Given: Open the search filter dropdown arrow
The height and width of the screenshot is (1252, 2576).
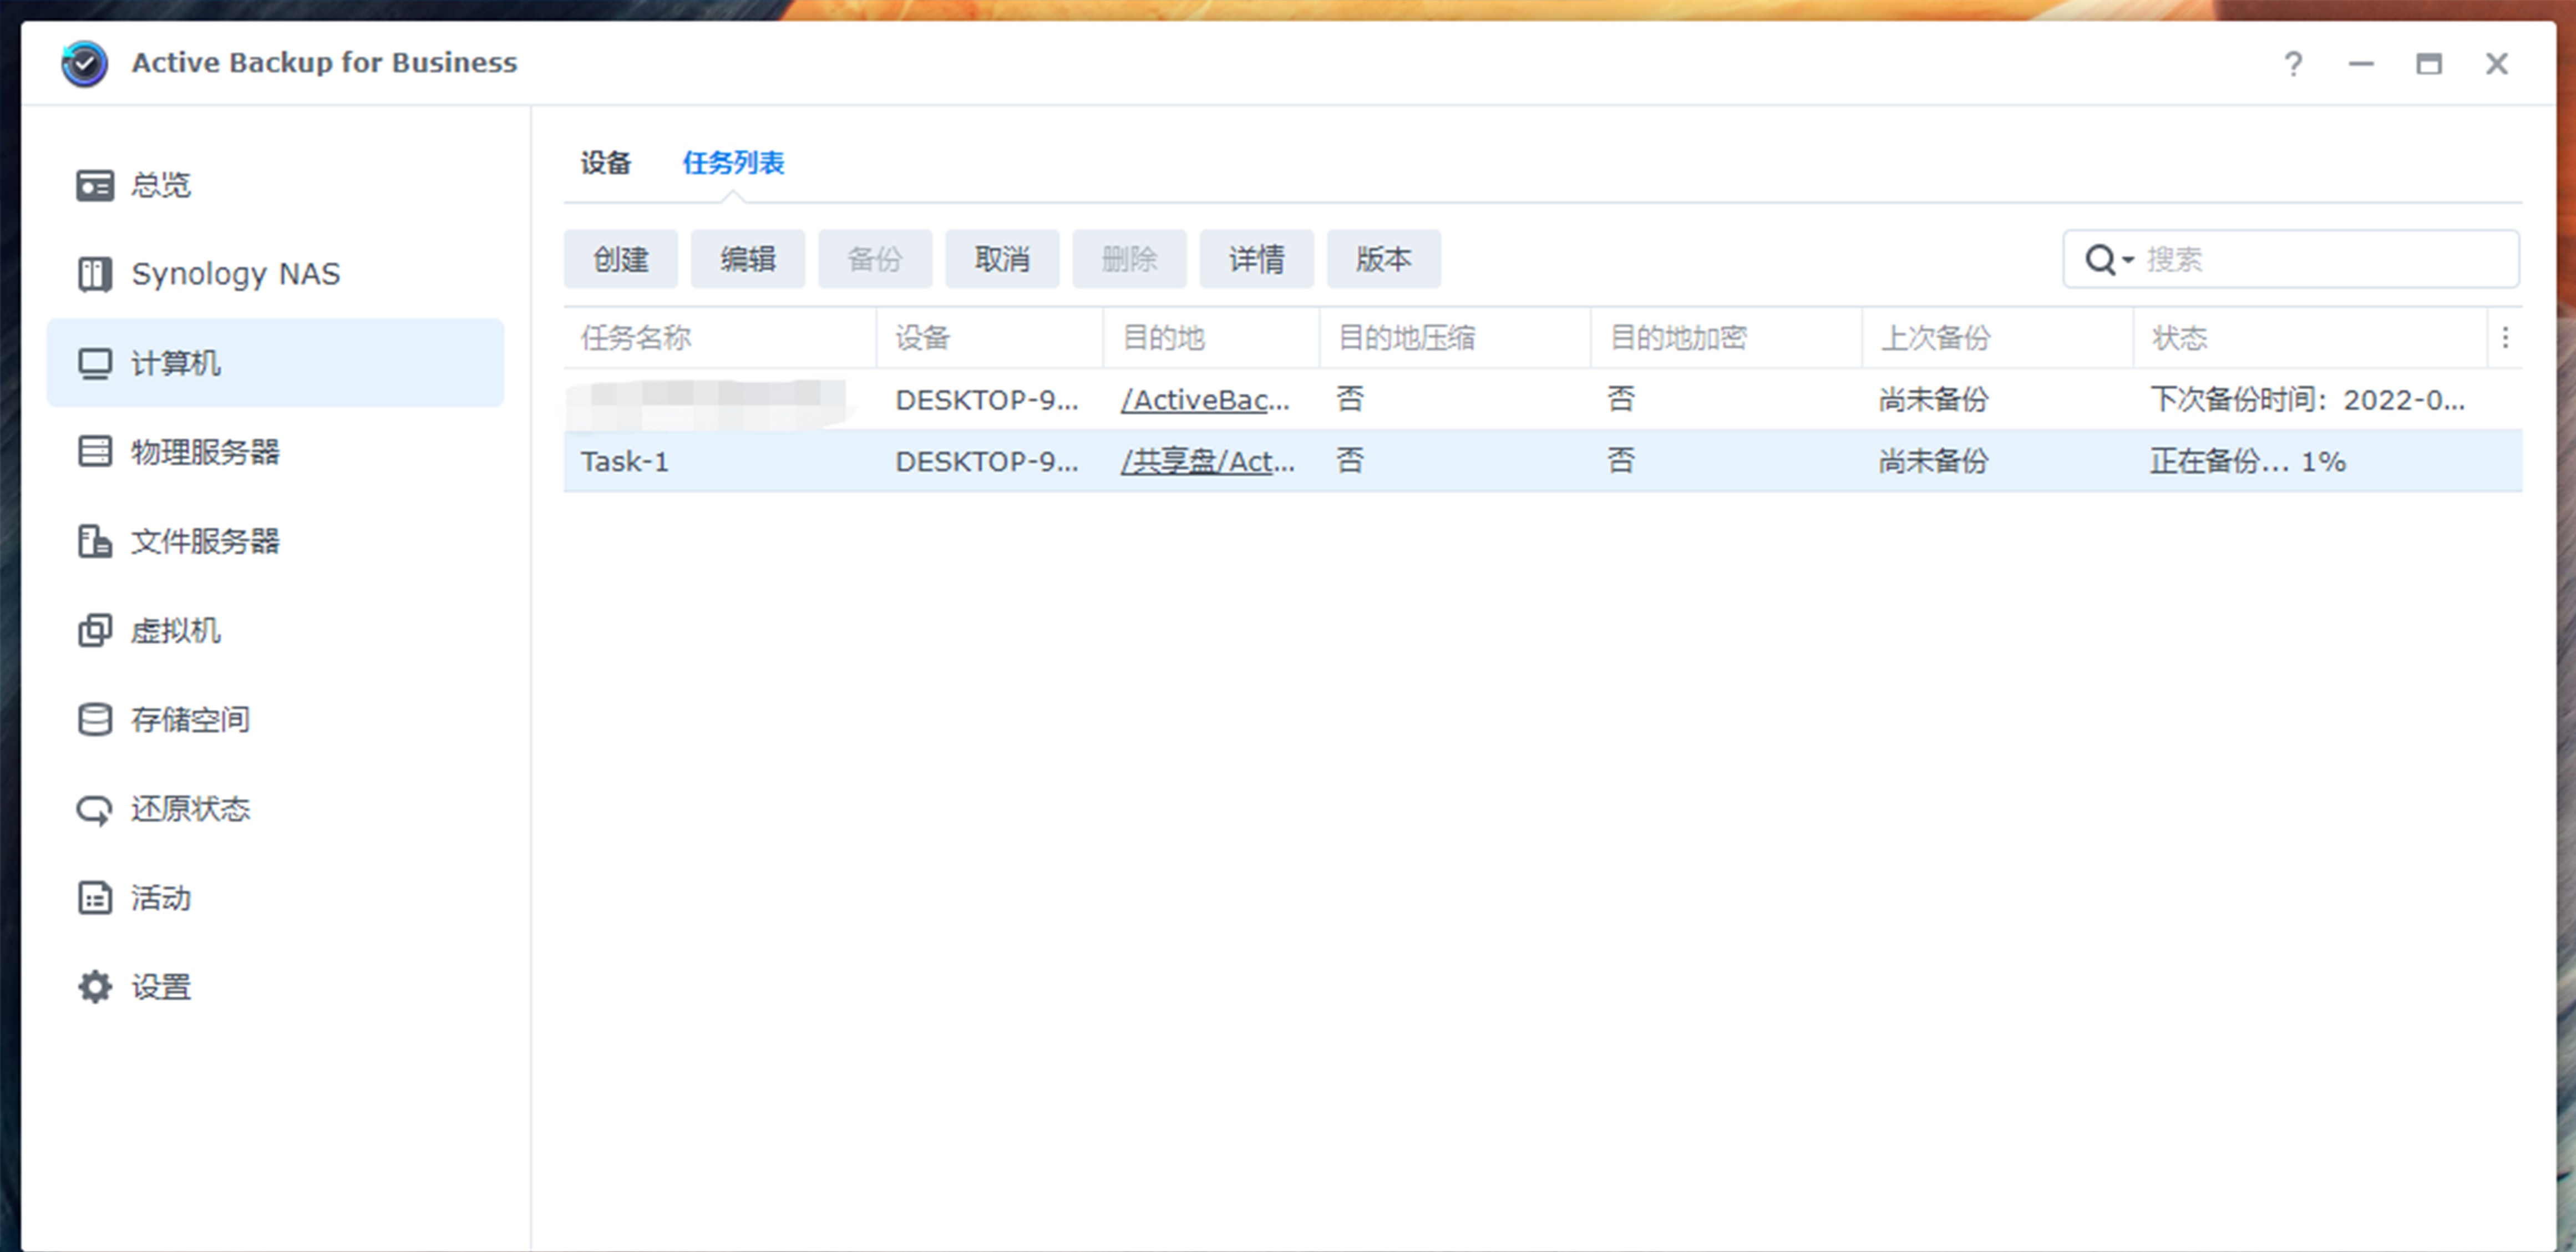Looking at the screenshot, I should [x=2129, y=259].
